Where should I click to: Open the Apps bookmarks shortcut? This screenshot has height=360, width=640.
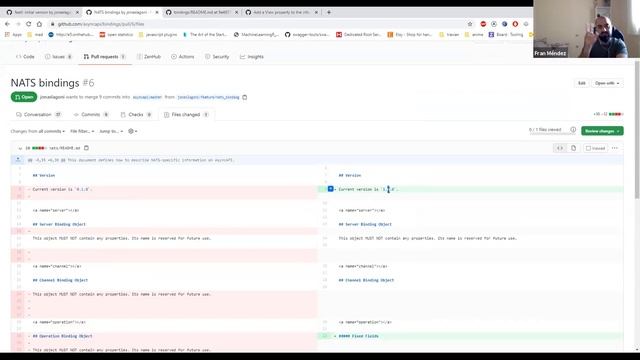[13, 35]
